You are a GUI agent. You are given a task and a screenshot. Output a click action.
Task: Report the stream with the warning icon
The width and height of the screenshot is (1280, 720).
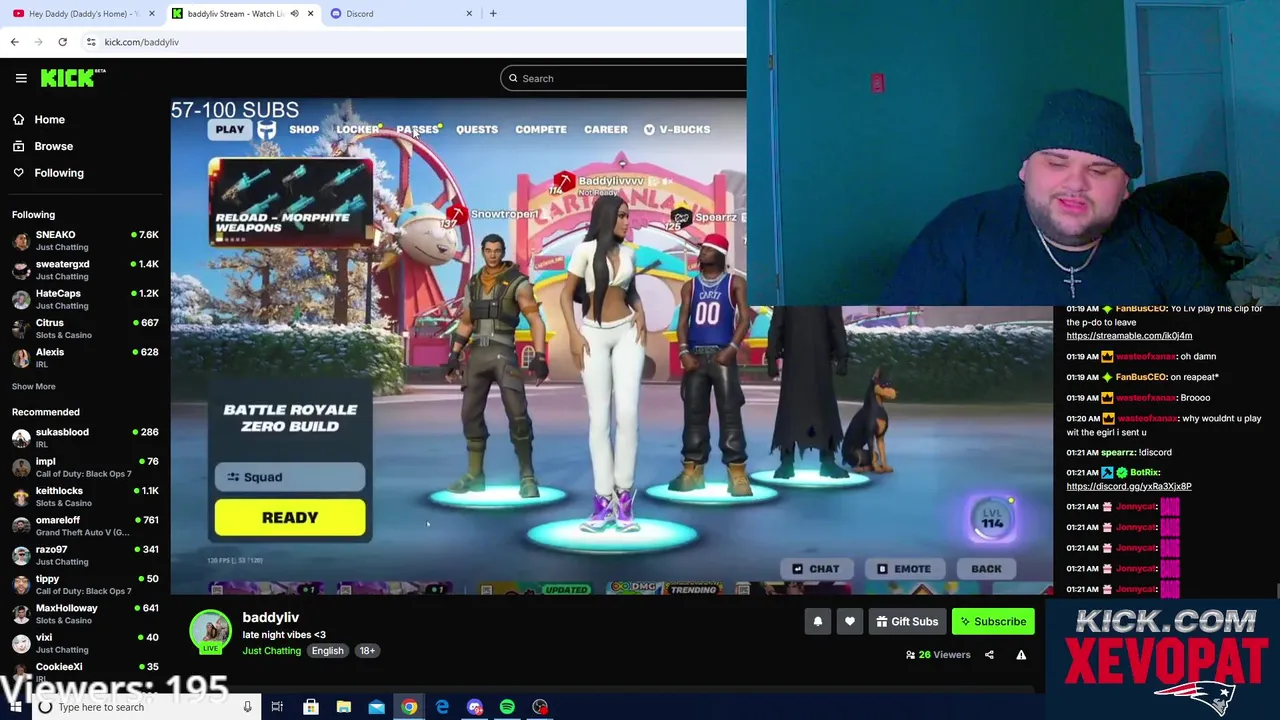coord(1021,655)
